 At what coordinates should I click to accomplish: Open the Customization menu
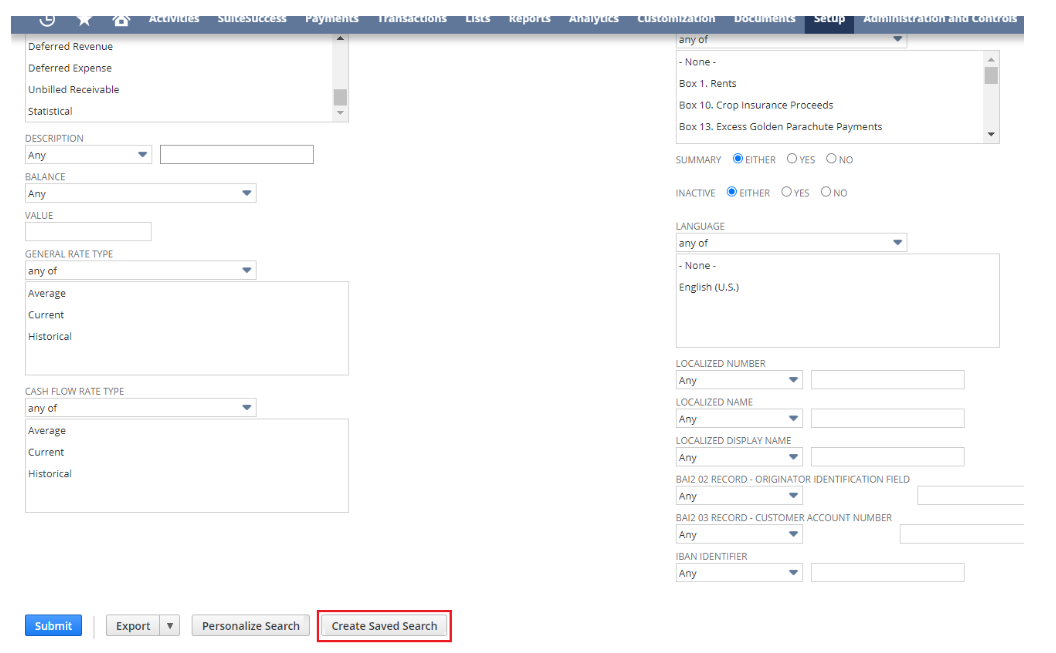(676, 20)
